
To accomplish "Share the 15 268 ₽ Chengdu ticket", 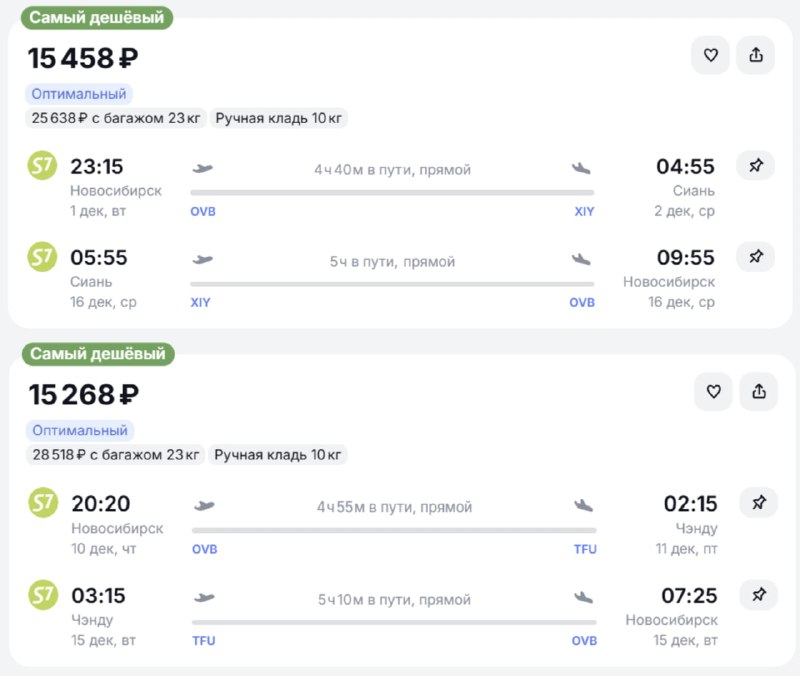I will click(x=759, y=392).
